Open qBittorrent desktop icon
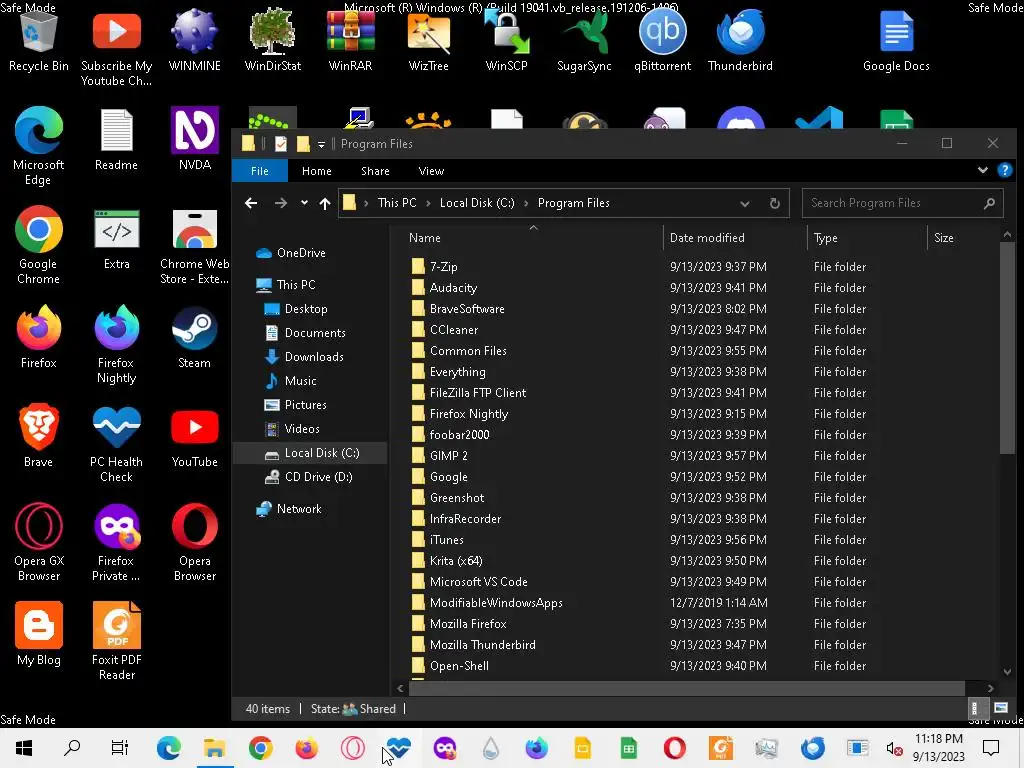This screenshot has height=768, width=1024. 662,40
